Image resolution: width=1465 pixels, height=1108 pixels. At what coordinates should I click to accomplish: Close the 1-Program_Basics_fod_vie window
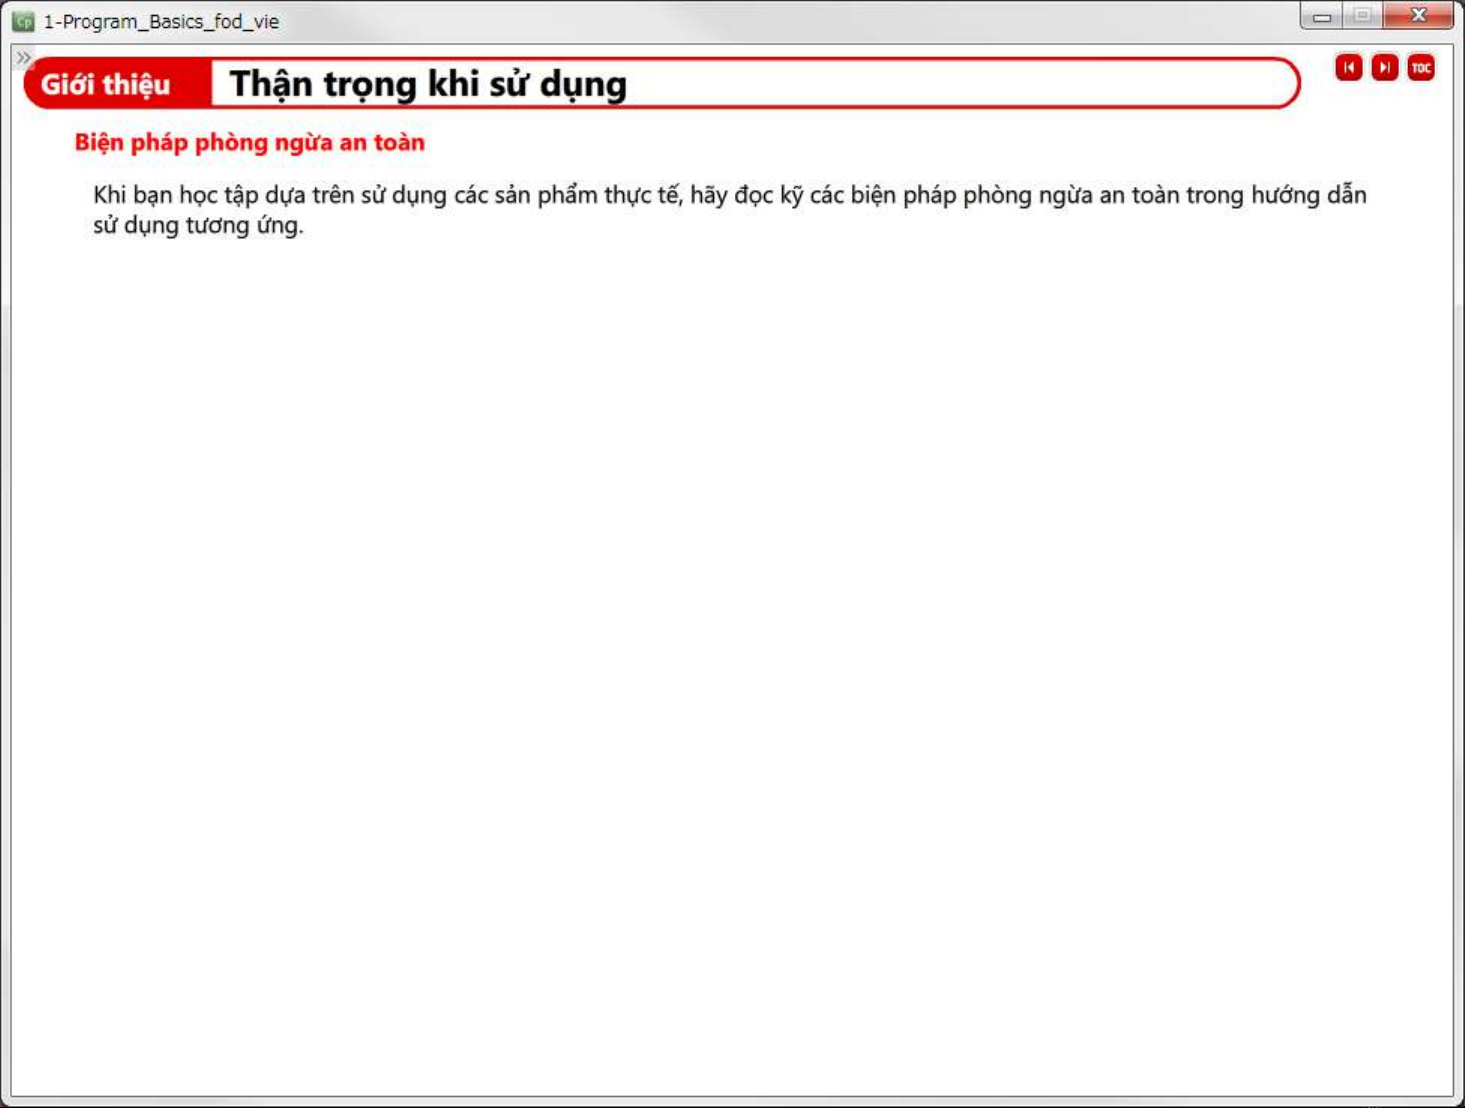(x=1418, y=16)
